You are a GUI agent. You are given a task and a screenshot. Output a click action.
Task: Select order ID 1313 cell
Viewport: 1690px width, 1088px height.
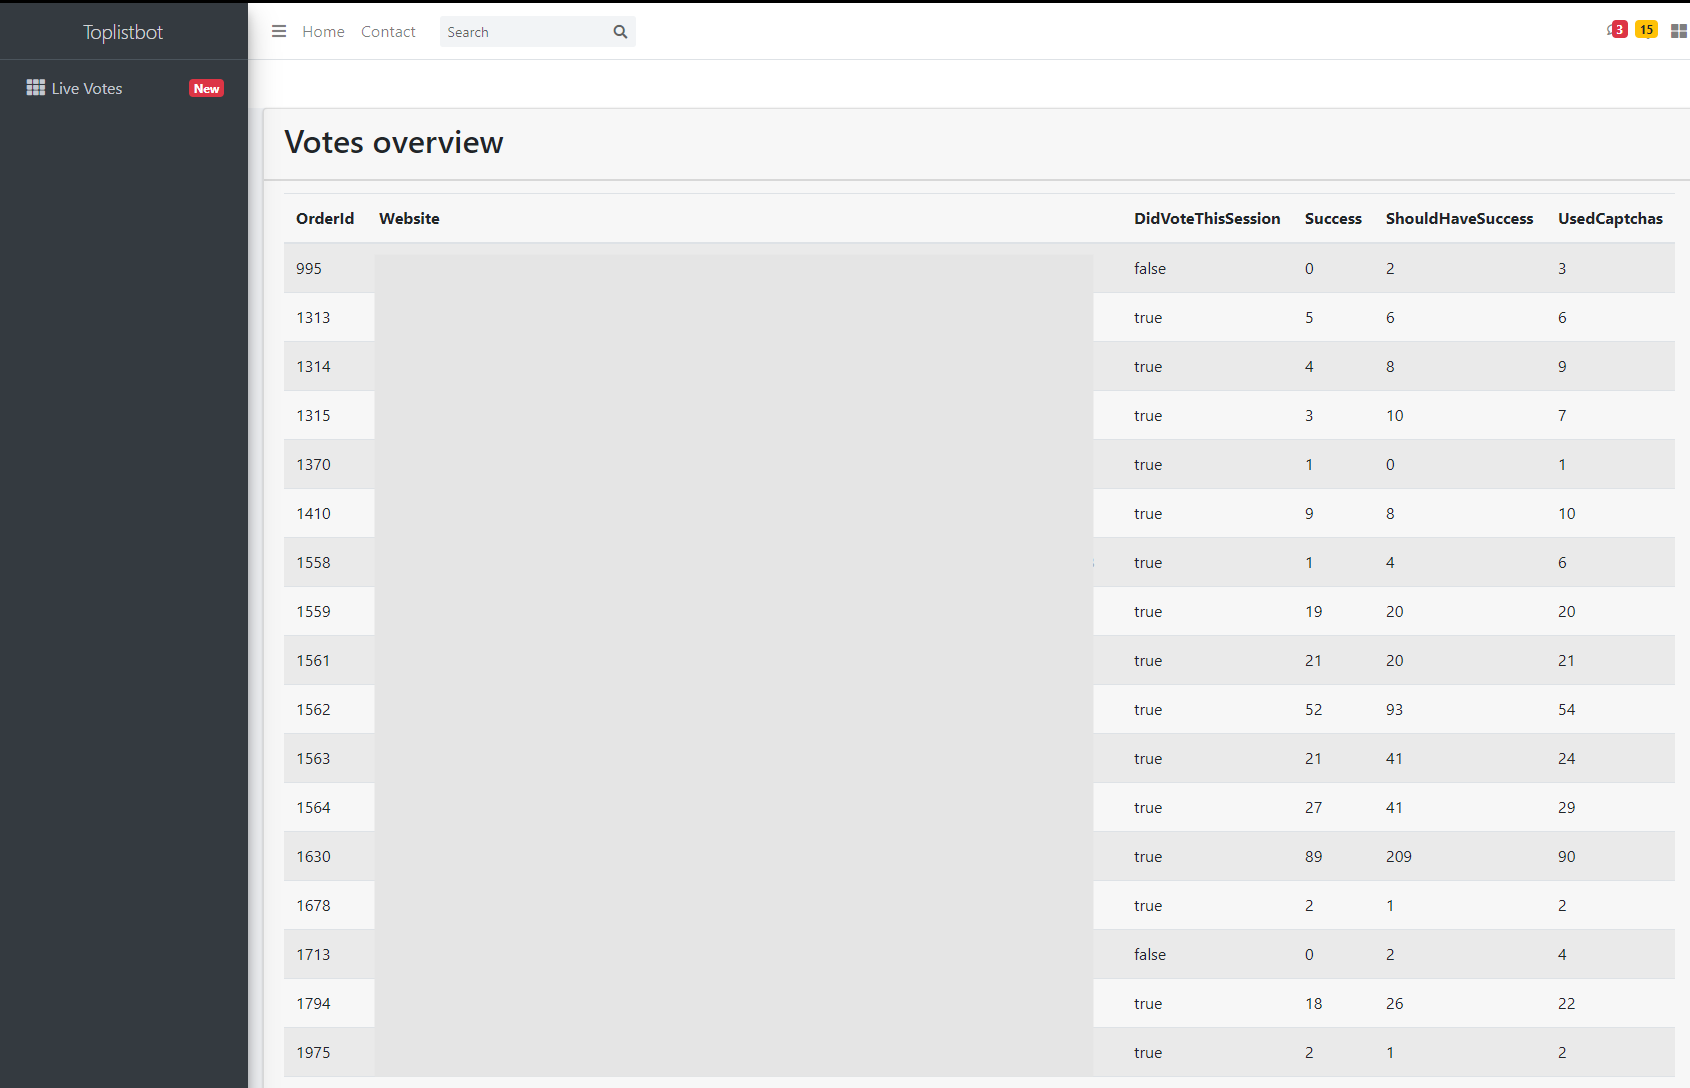point(313,318)
